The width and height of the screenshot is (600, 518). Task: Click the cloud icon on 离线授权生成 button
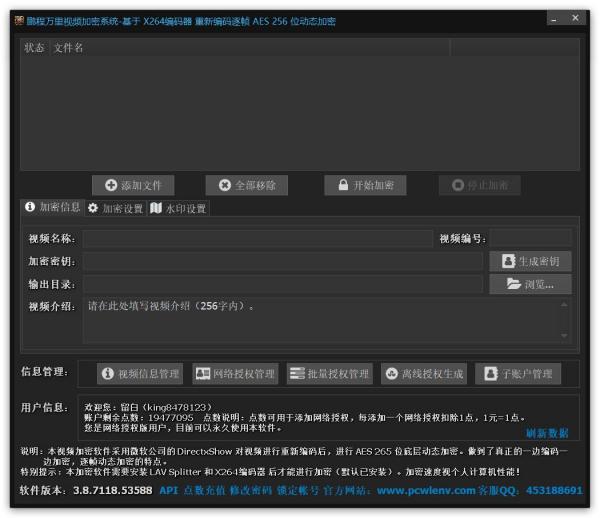click(x=391, y=373)
